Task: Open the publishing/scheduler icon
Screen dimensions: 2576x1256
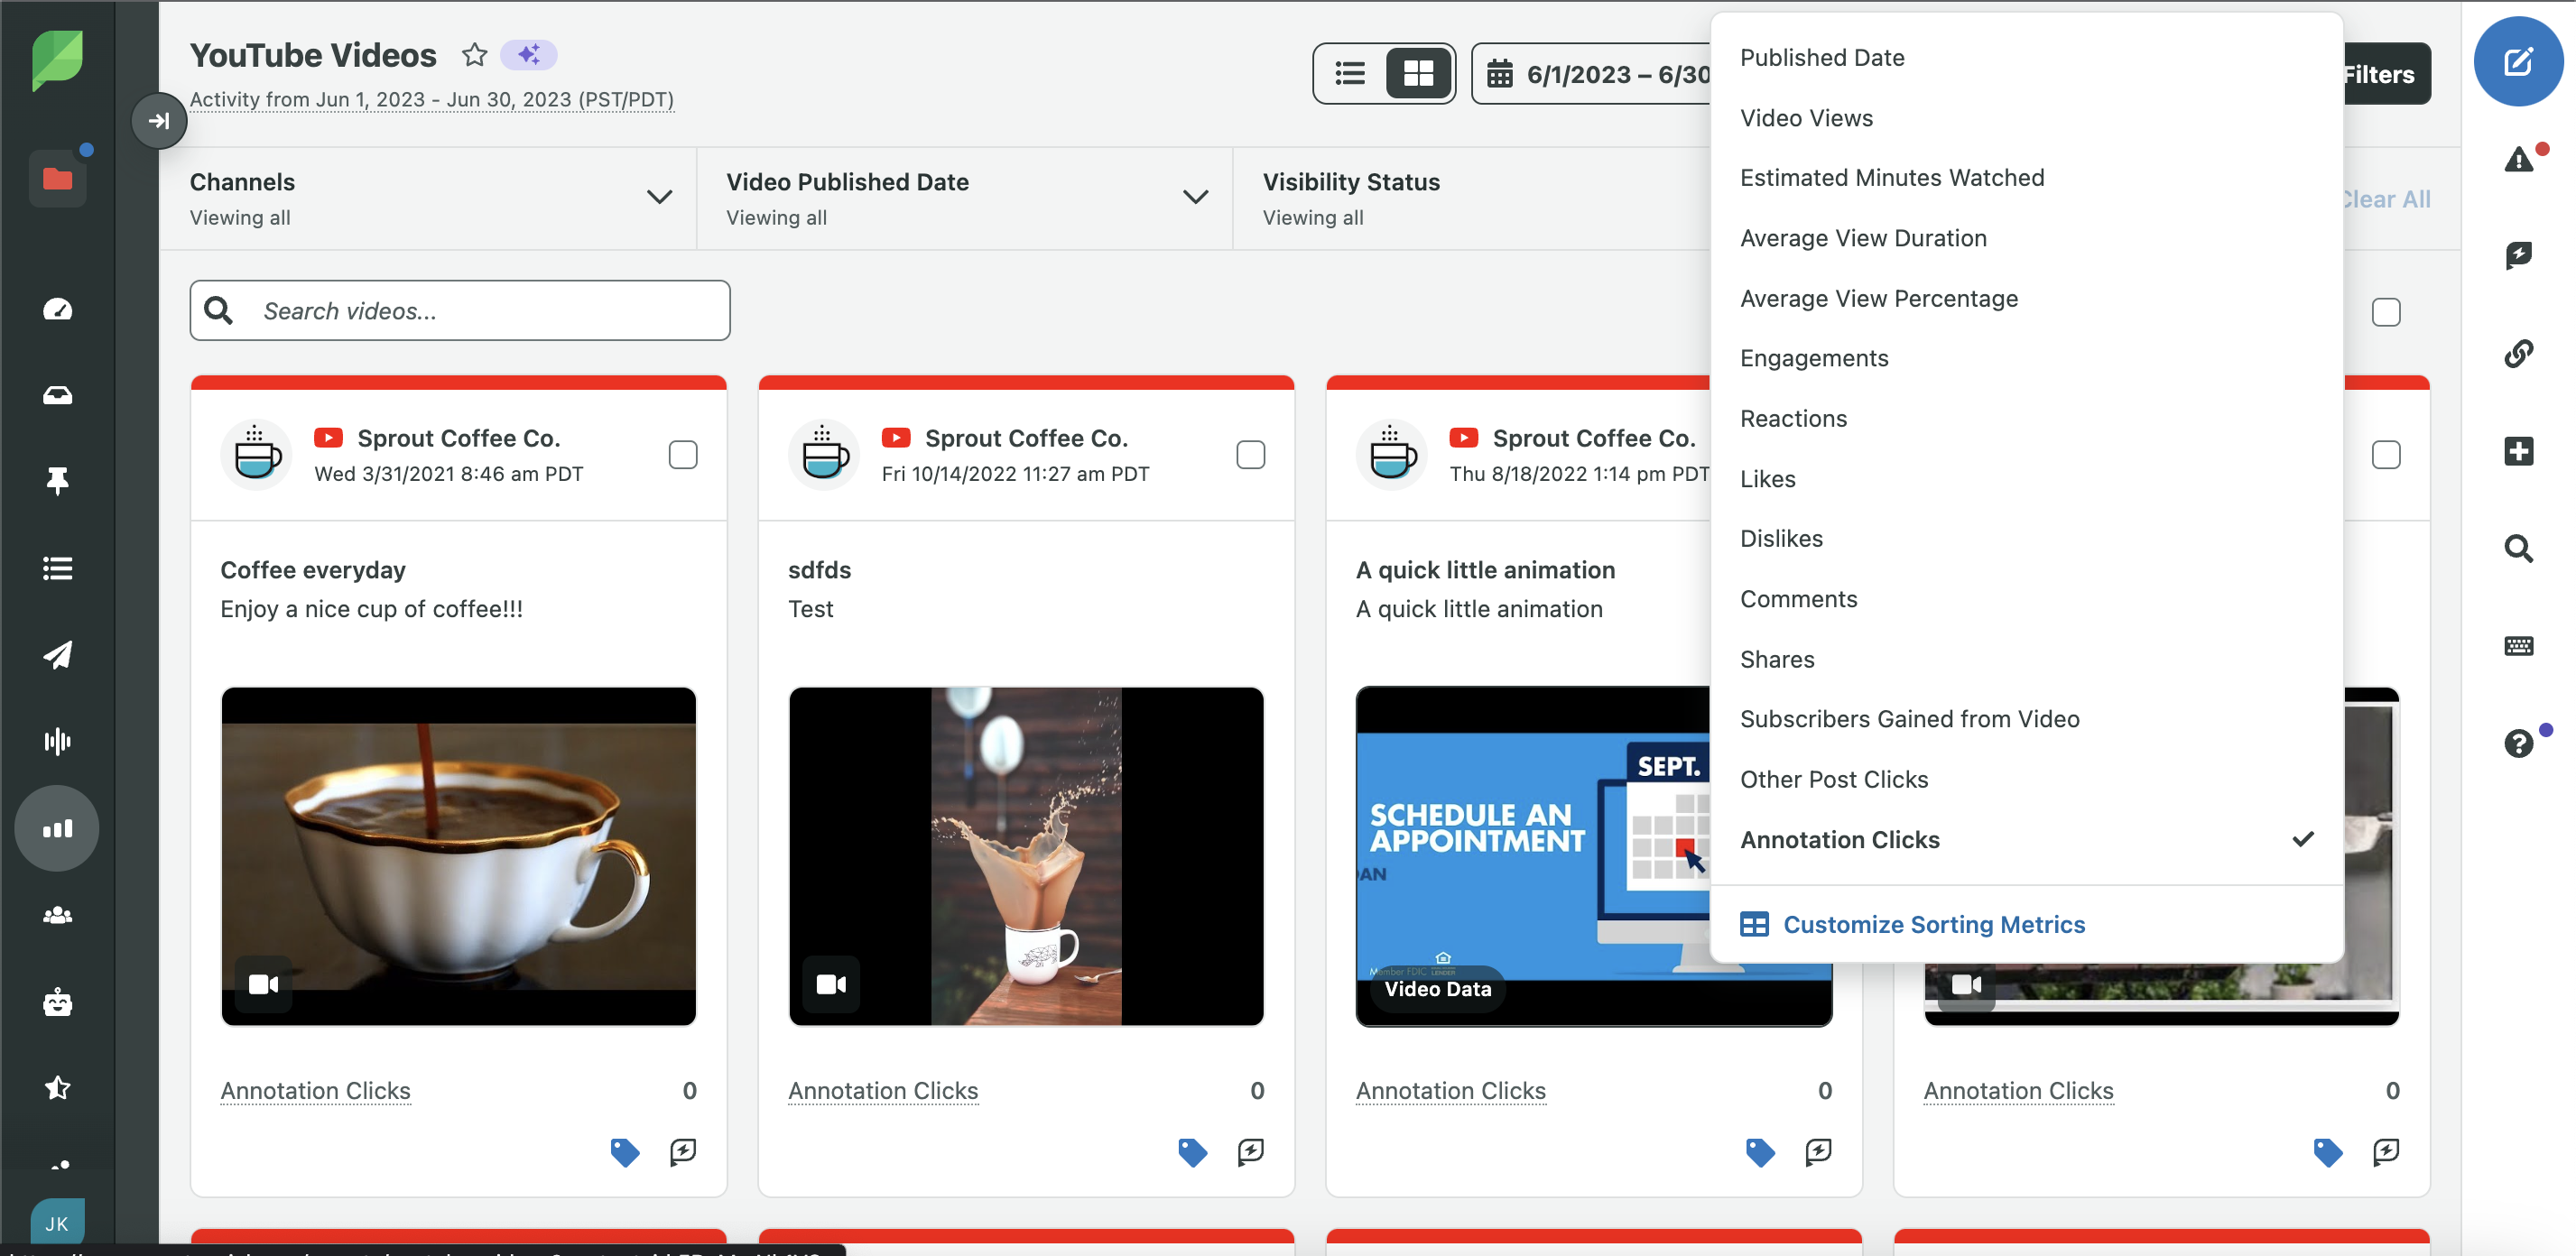Action: [58, 655]
